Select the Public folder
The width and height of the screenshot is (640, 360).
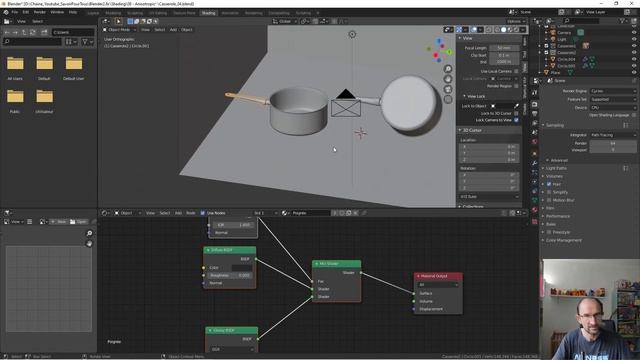tap(15, 101)
